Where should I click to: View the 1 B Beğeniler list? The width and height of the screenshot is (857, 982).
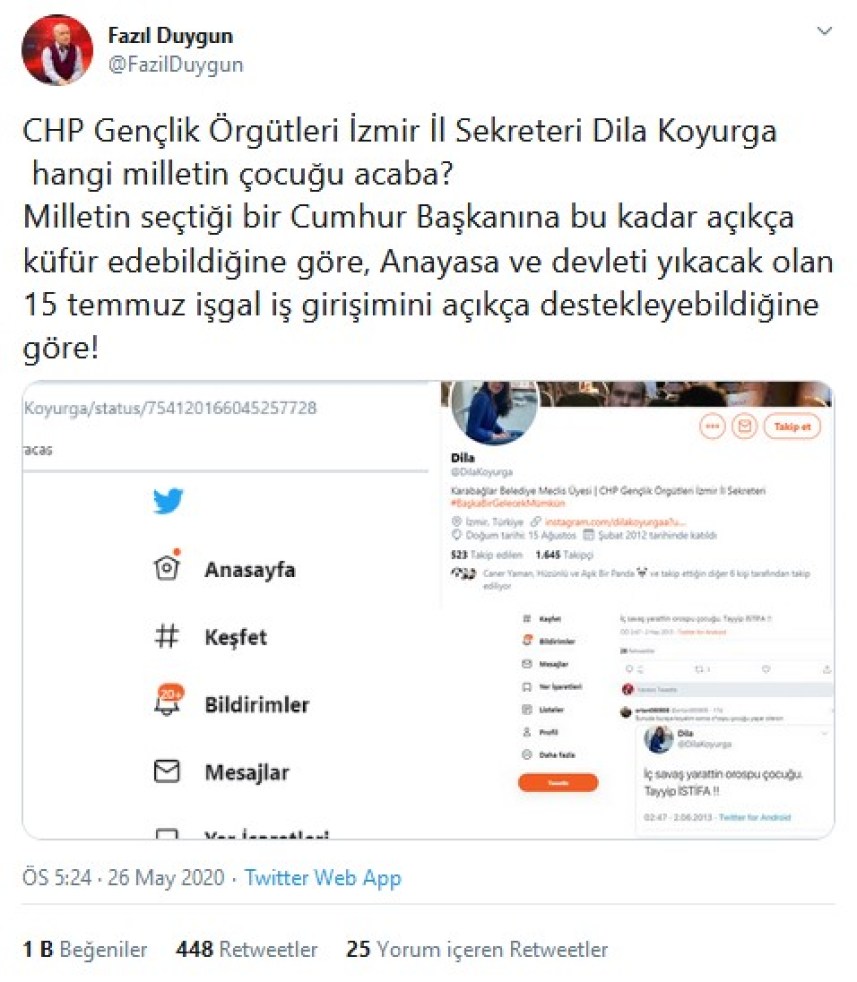pos(85,949)
